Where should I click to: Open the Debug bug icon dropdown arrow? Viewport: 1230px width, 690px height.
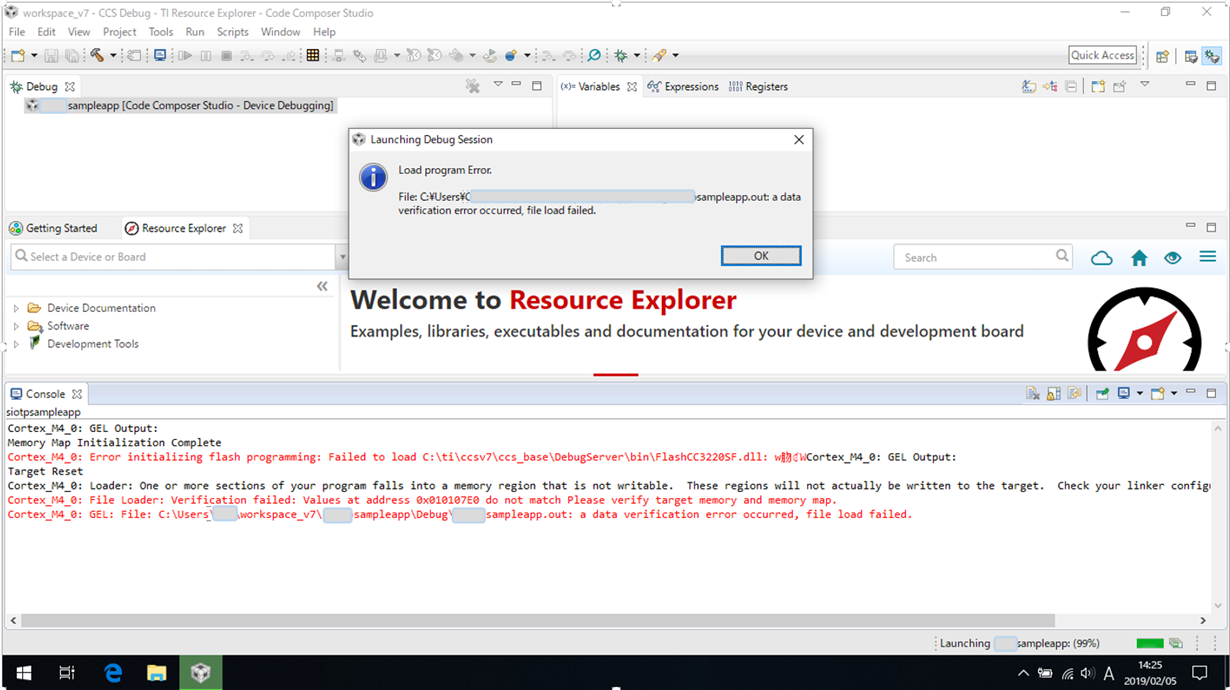[636, 55]
